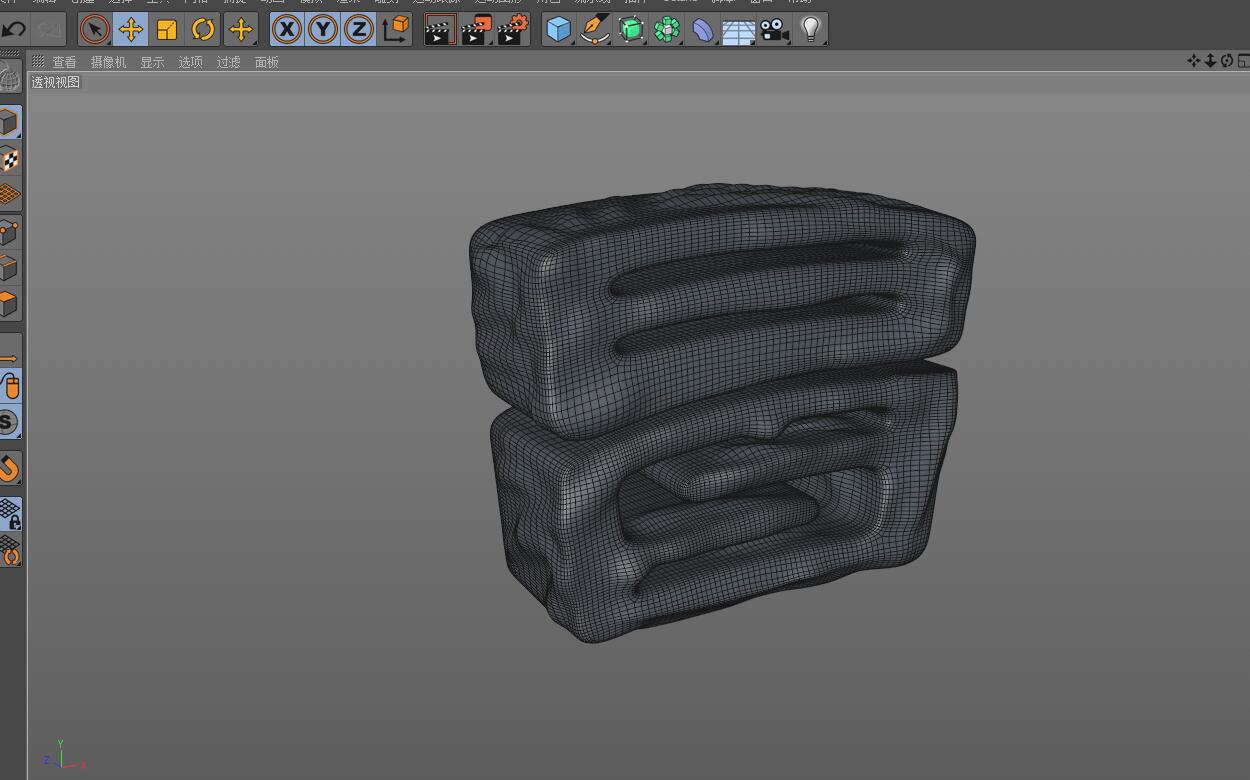The width and height of the screenshot is (1250, 780).
Task: Open the 显示 viewport menu
Action: coord(152,62)
